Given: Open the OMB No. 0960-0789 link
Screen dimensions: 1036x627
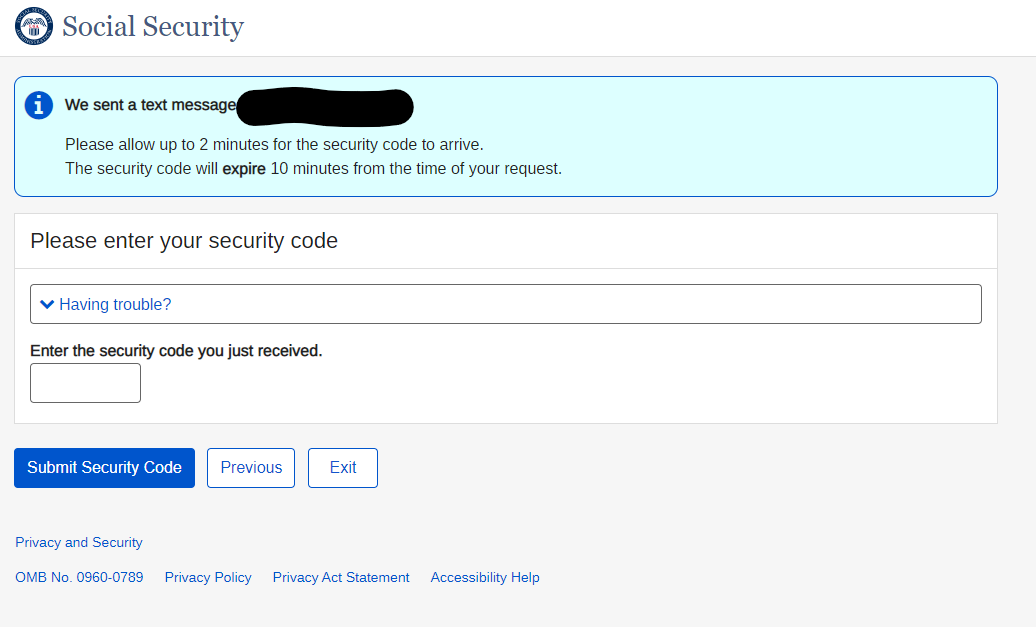Looking at the screenshot, I should [79, 577].
